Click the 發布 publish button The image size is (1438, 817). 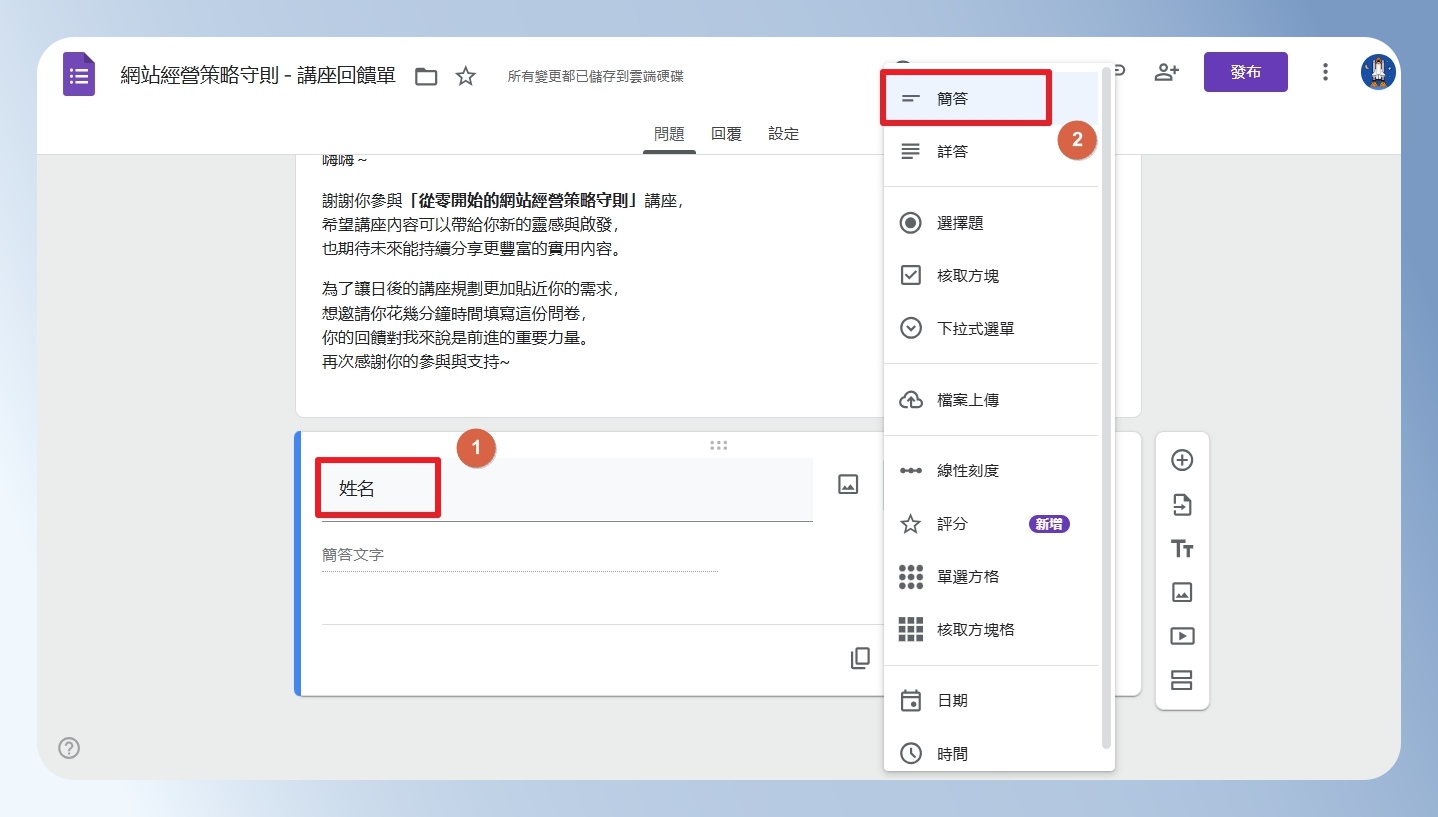[x=1245, y=72]
